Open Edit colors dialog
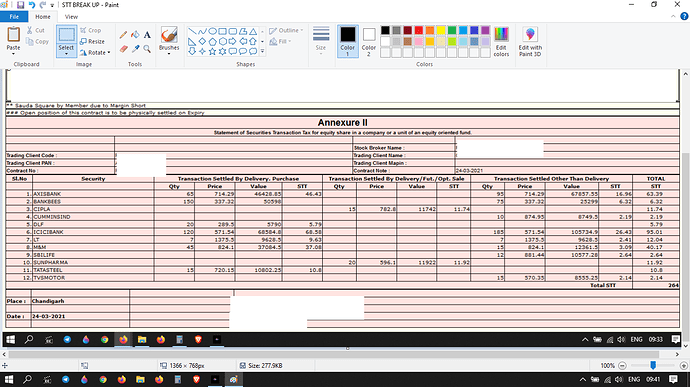The image size is (690, 387). 501,41
